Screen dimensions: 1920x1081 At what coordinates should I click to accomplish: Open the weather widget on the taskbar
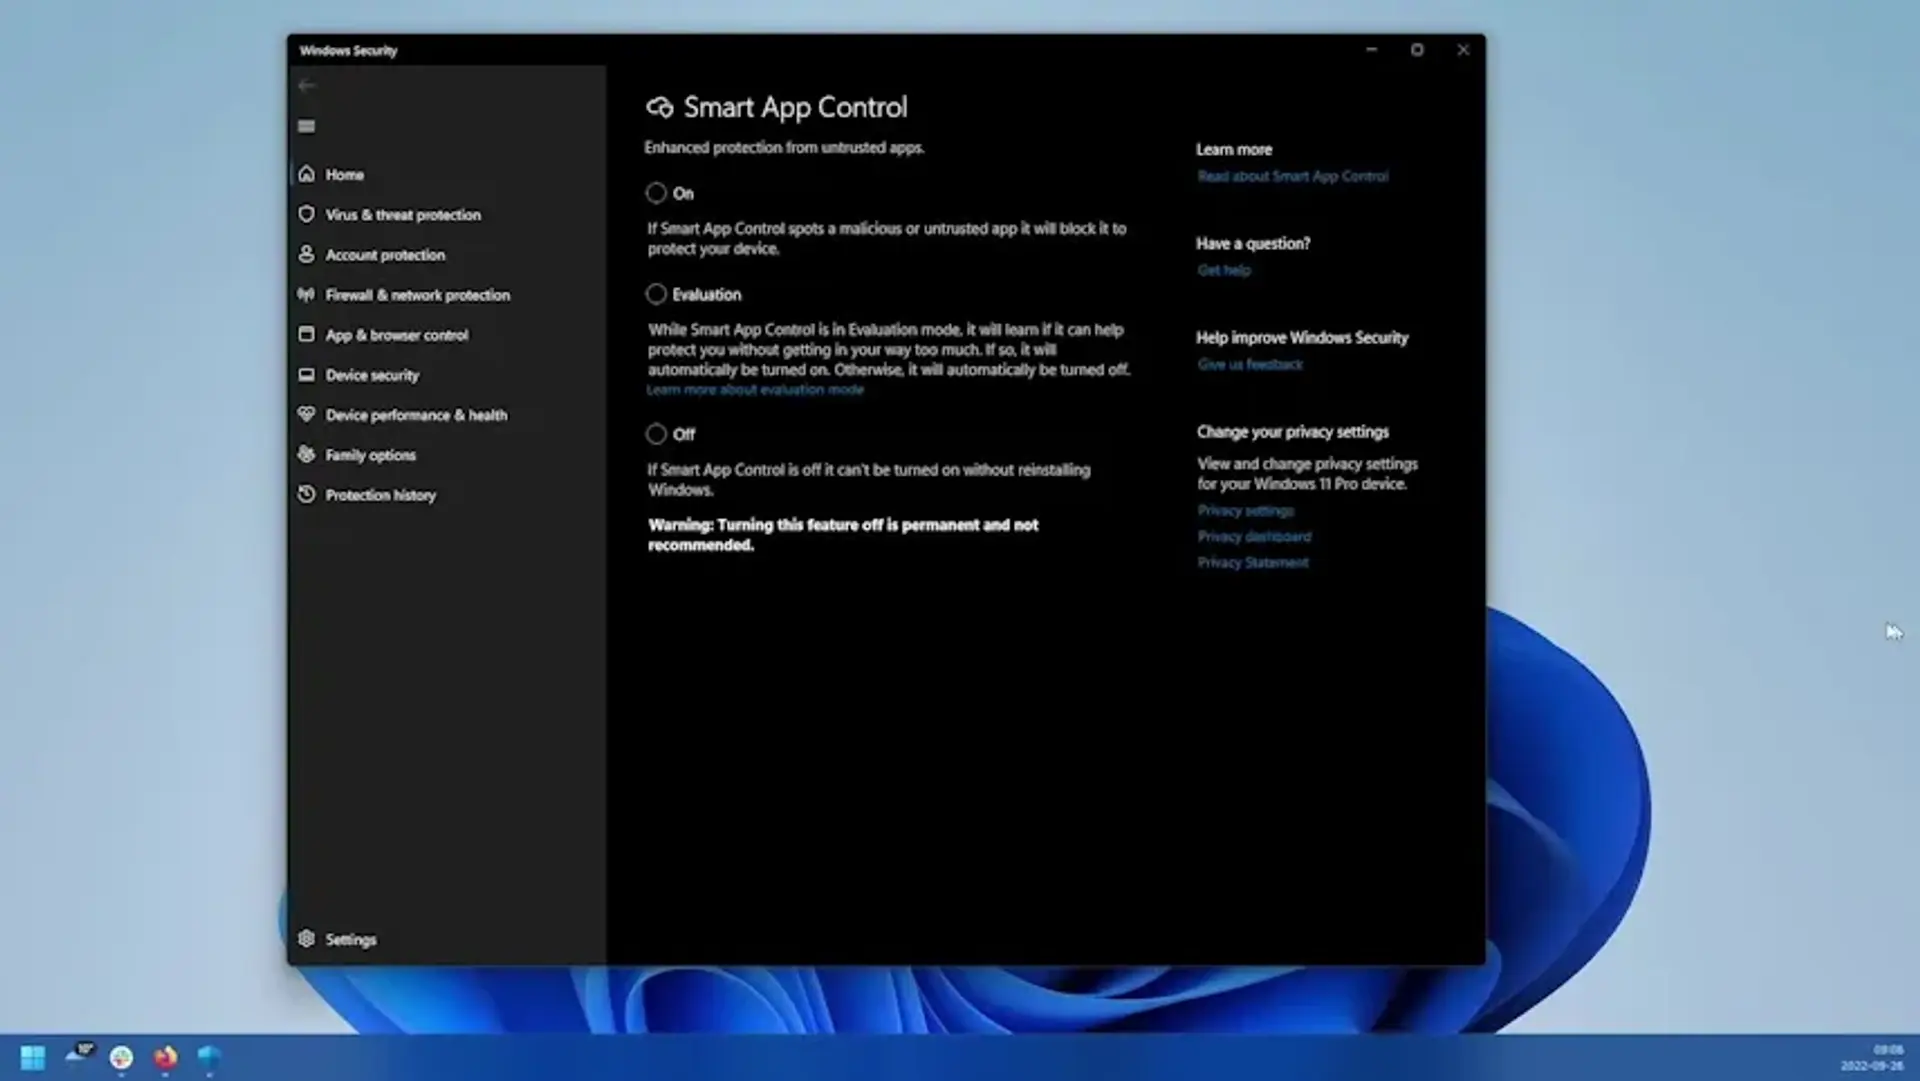pos(79,1055)
